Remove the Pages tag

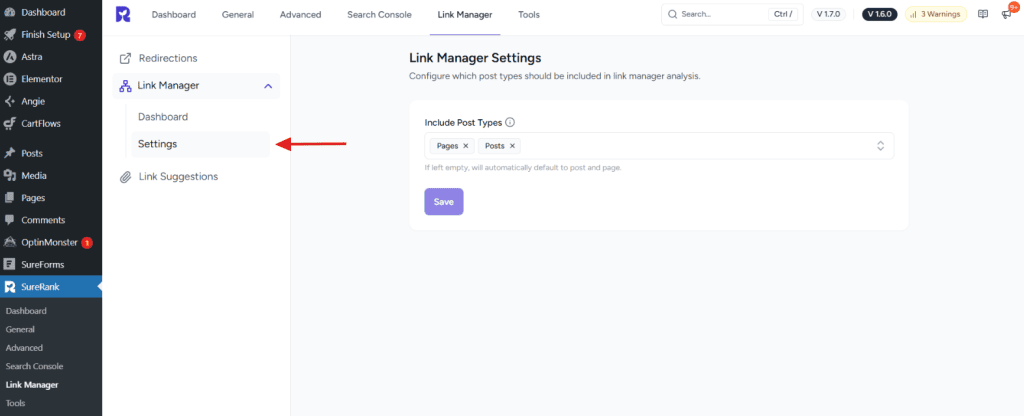tap(466, 146)
